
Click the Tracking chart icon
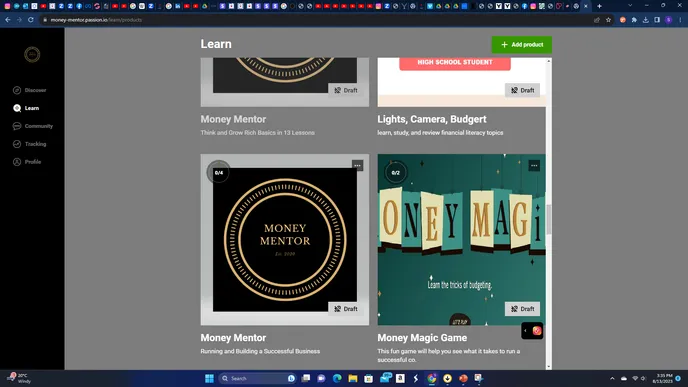coord(17,144)
